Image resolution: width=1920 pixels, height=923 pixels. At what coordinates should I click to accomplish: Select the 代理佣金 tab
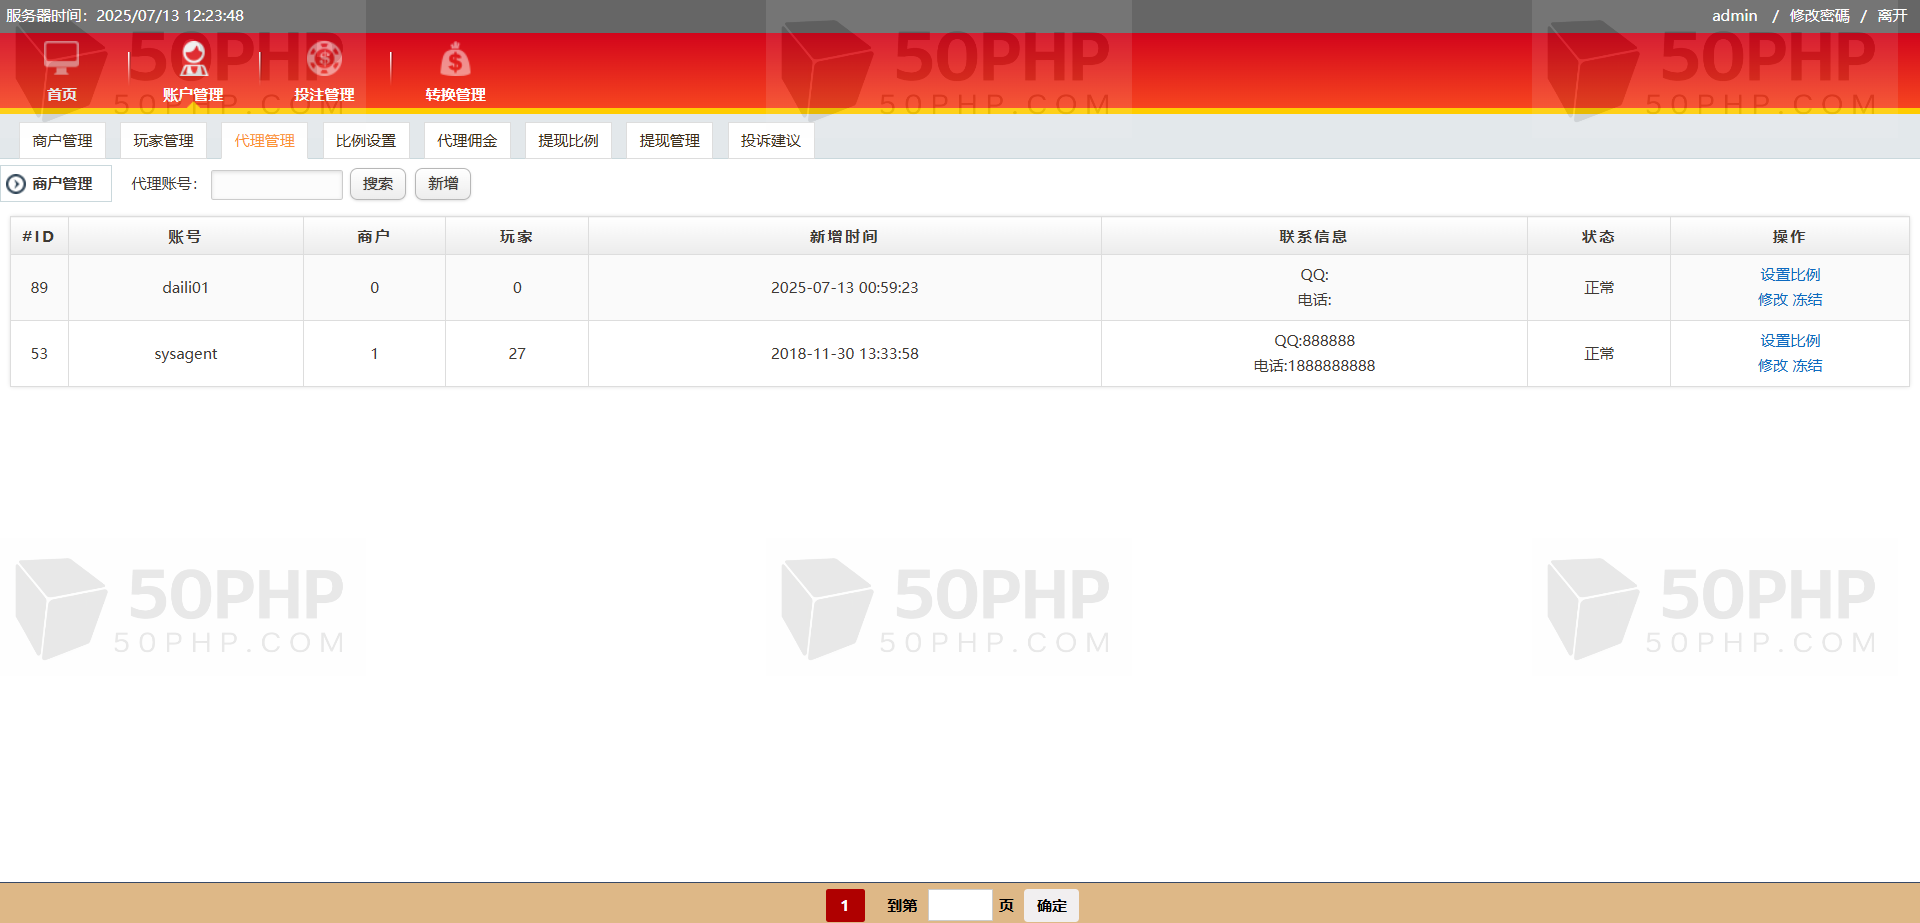[467, 141]
